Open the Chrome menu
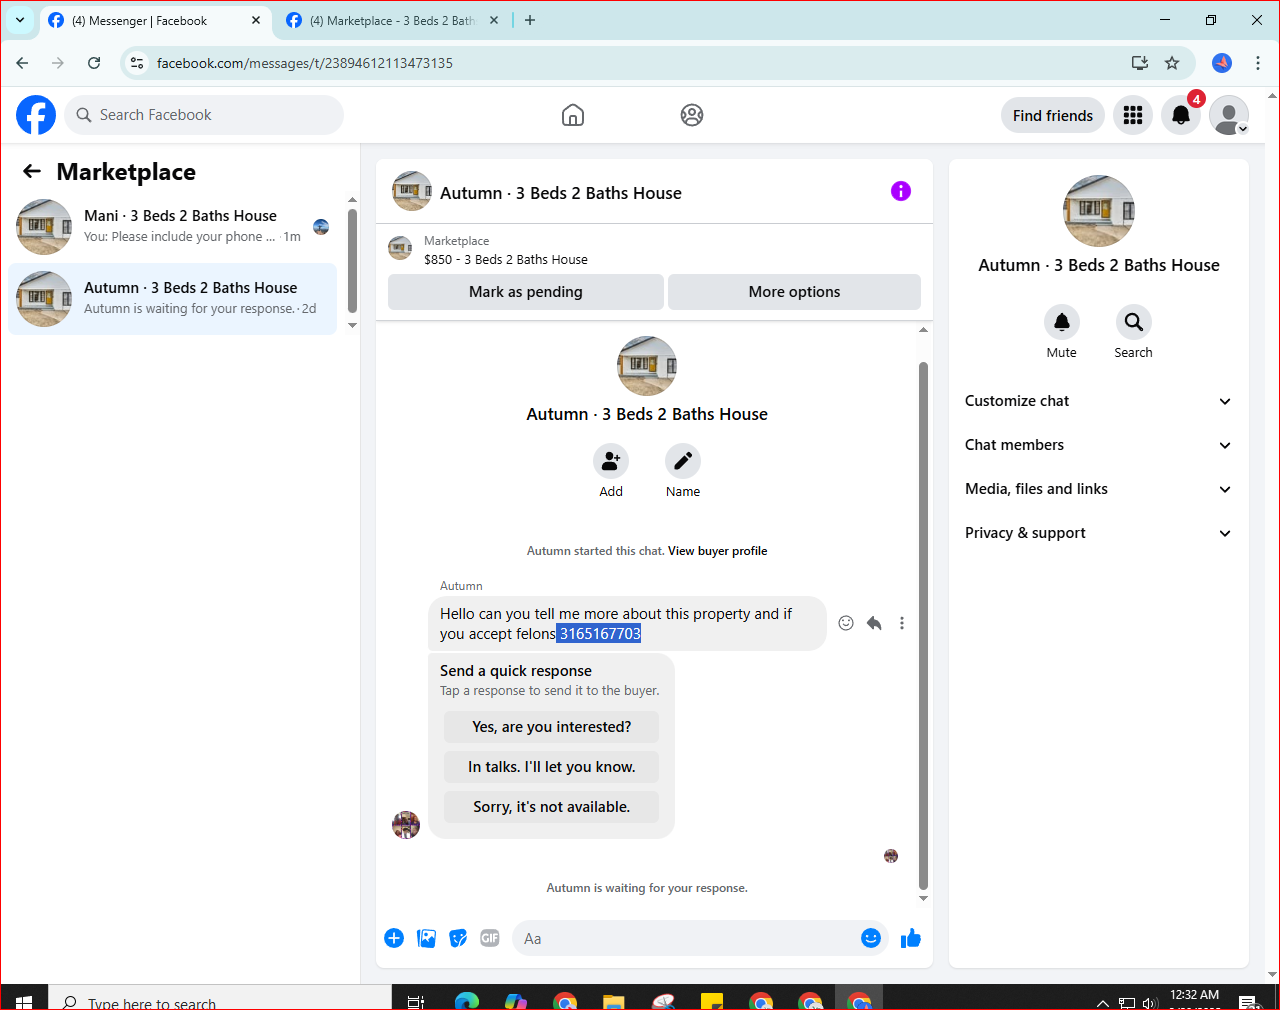1280x1010 pixels. 1258,63
